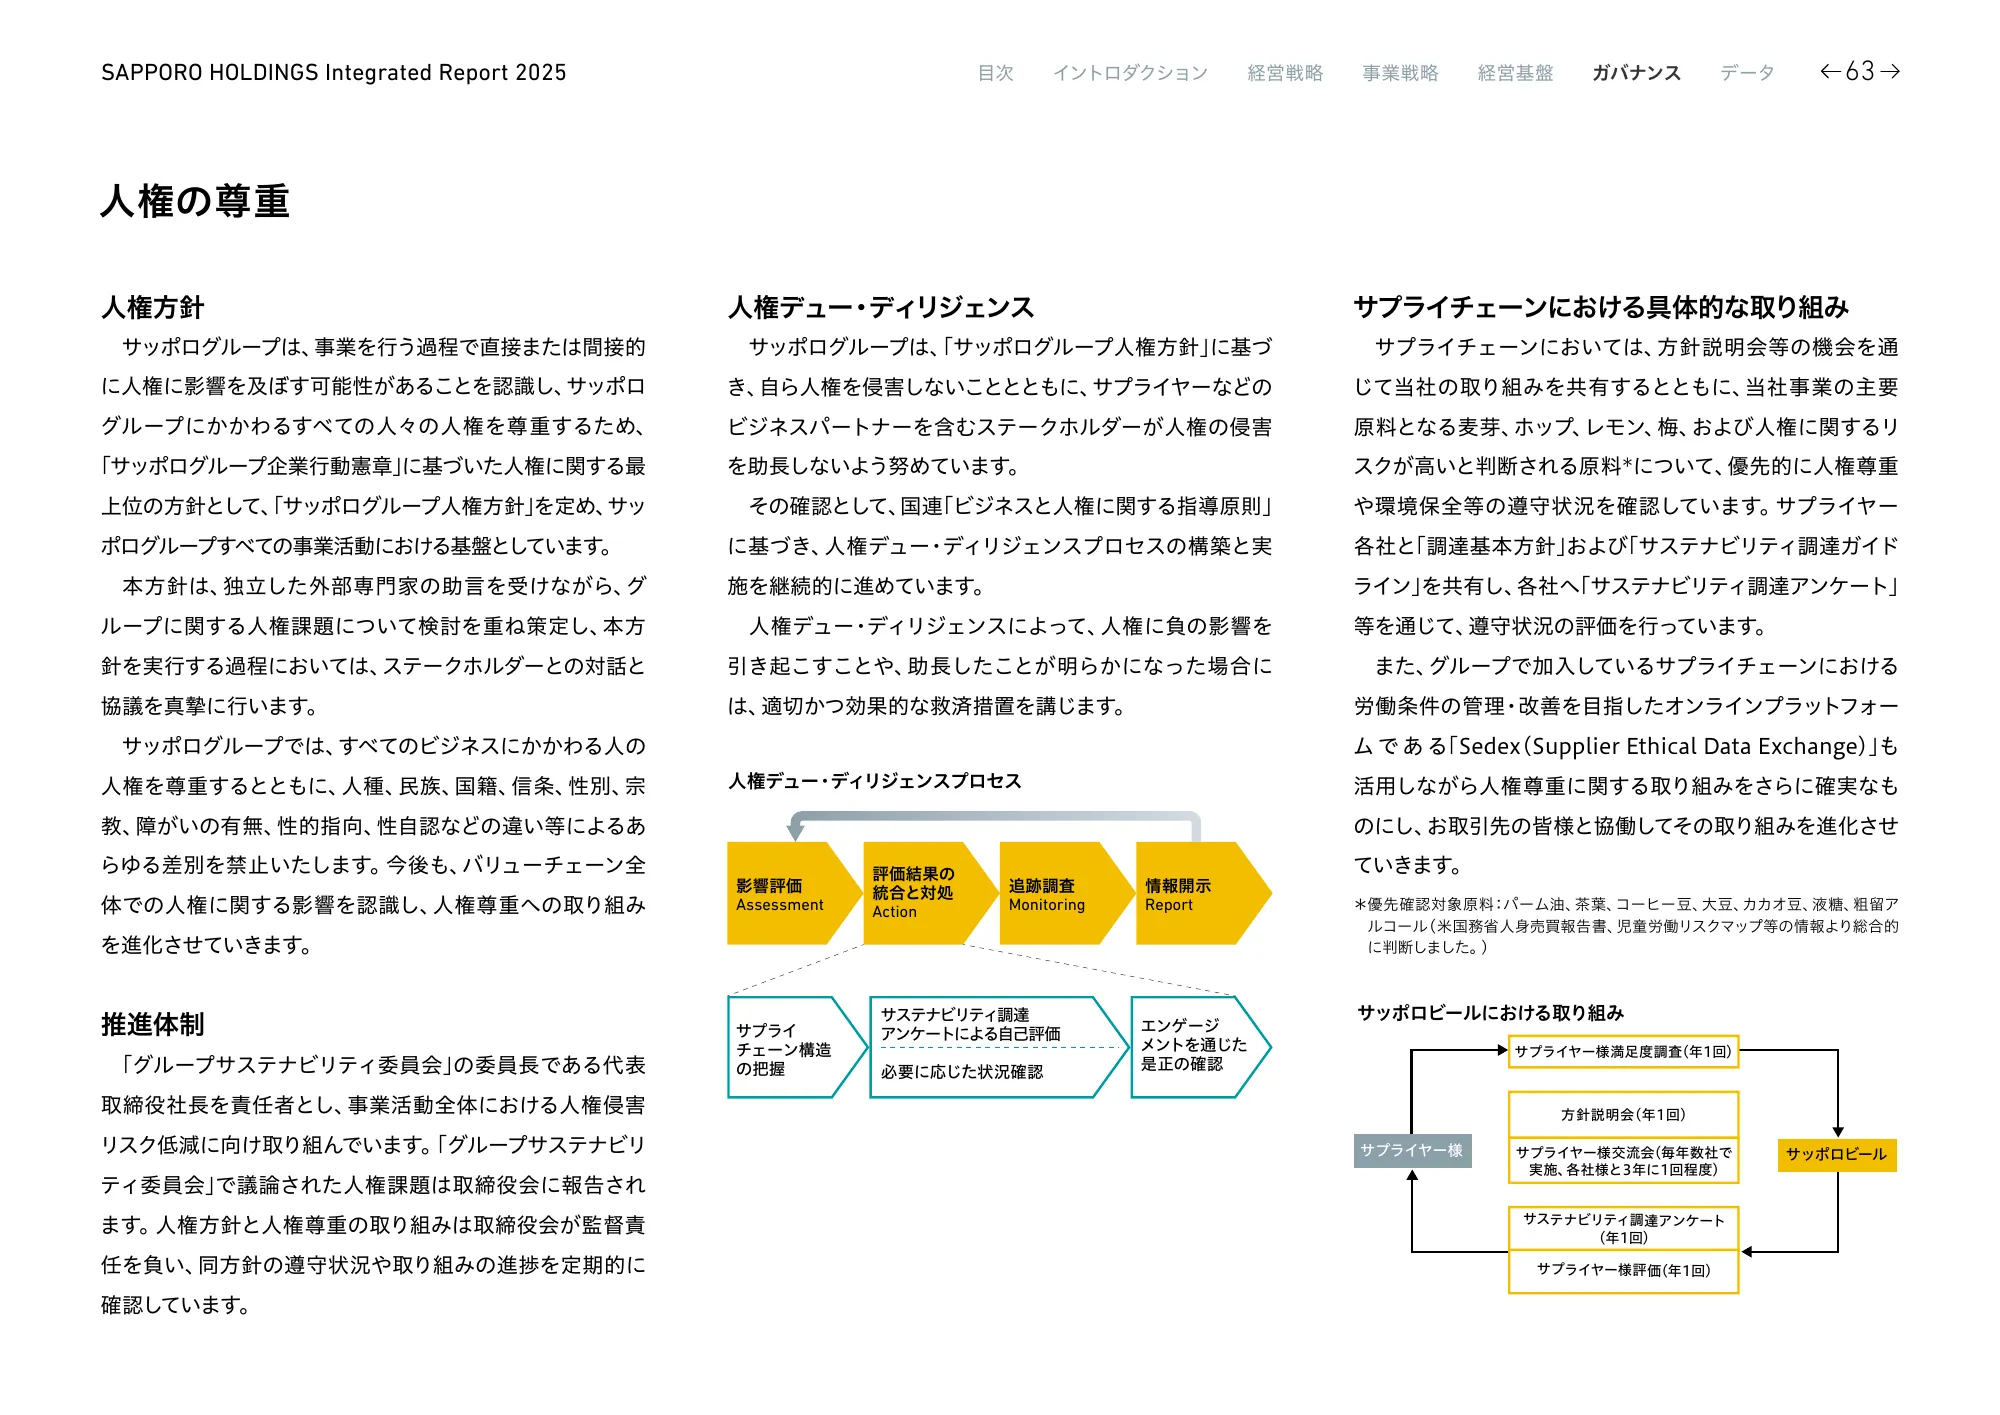
Task: Click the yellow サッポロビール box
Action: coord(1836,1154)
